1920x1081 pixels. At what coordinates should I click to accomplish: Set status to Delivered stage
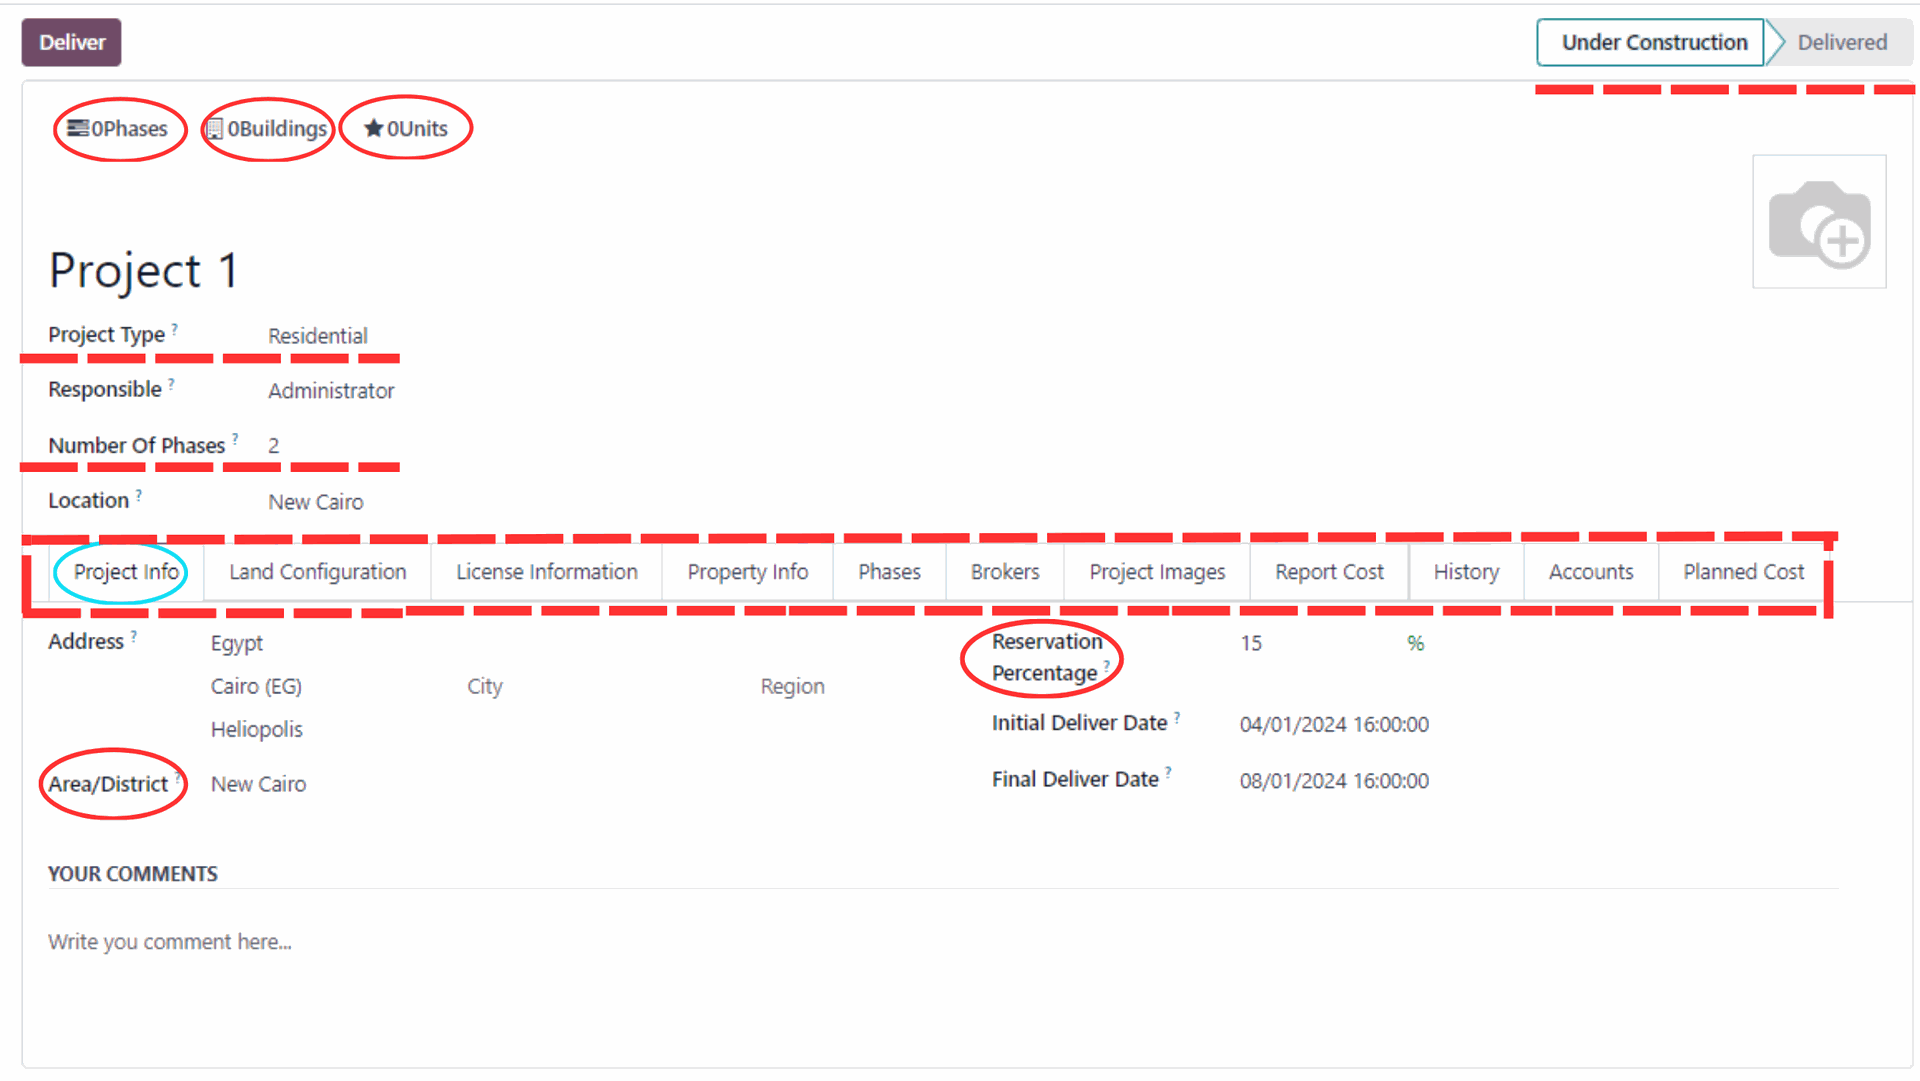(x=1841, y=42)
